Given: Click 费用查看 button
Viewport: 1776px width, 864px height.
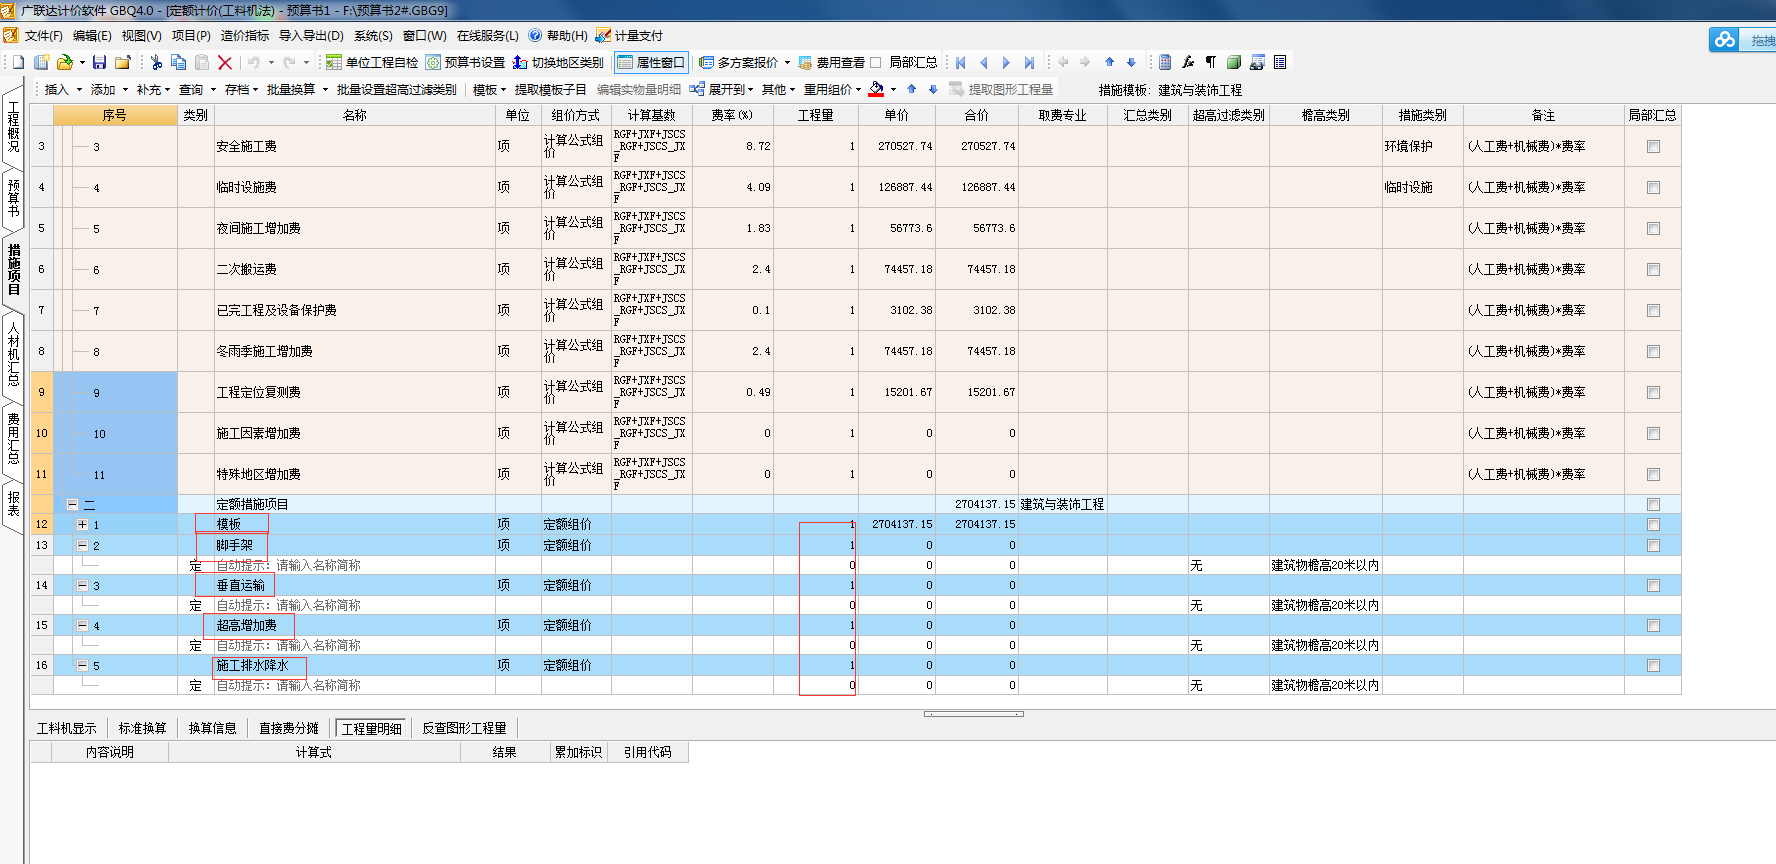Looking at the screenshot, I should 831,62.
